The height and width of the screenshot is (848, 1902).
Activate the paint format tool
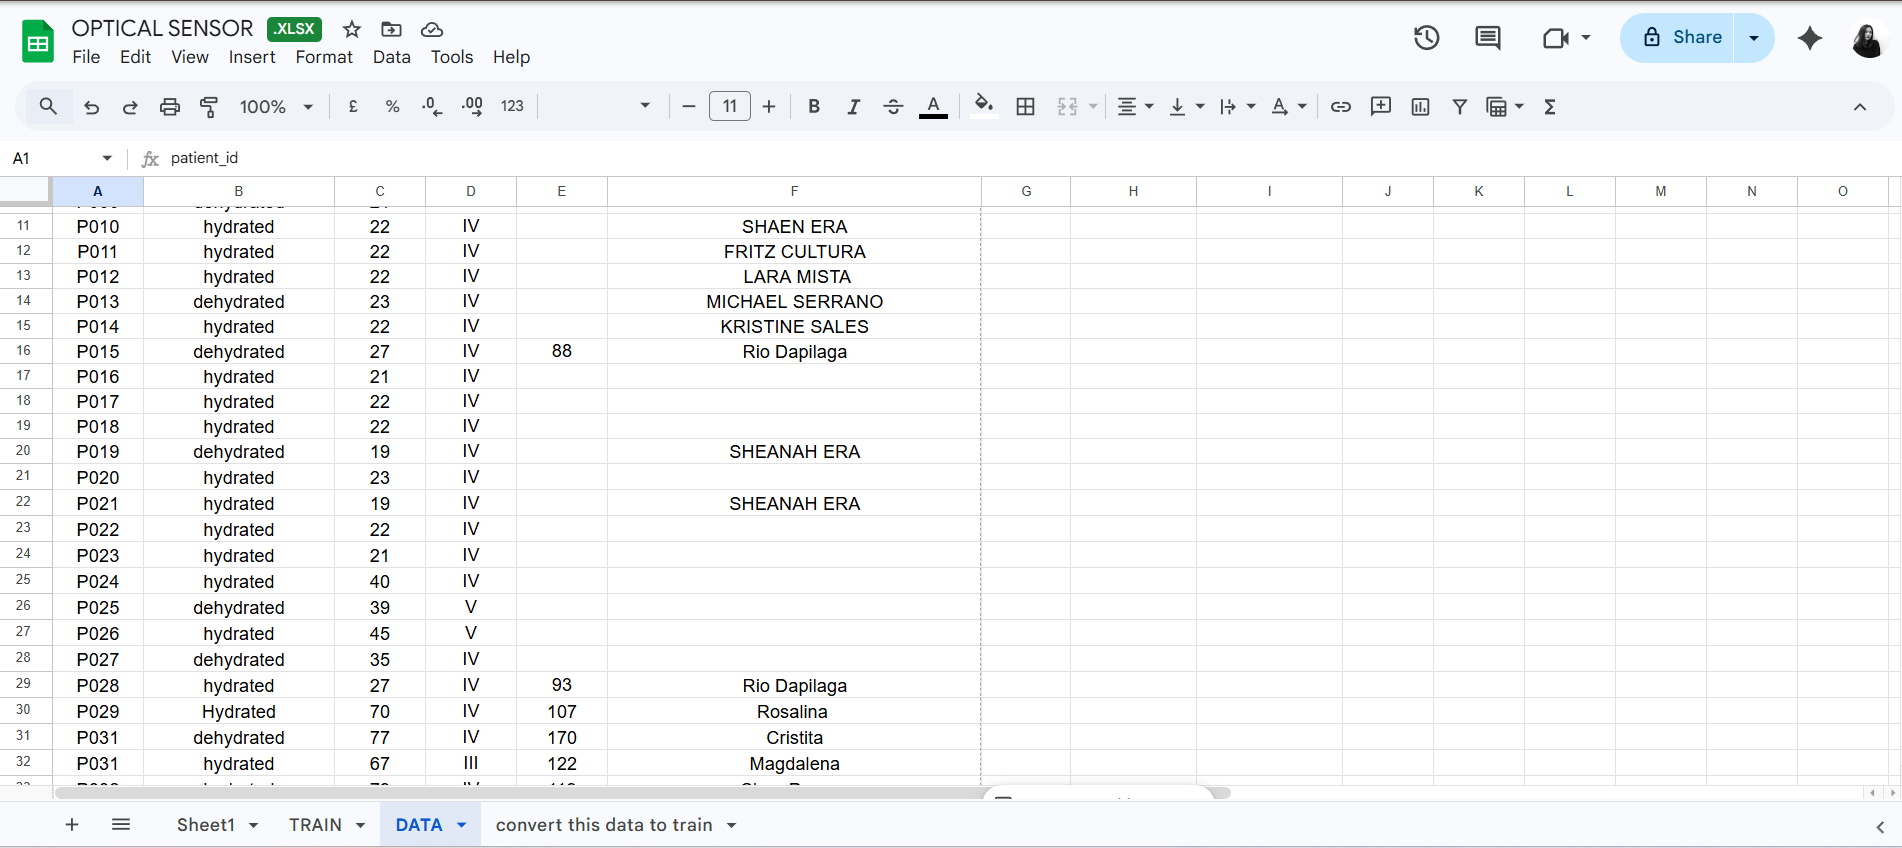[x=209, y=107]
